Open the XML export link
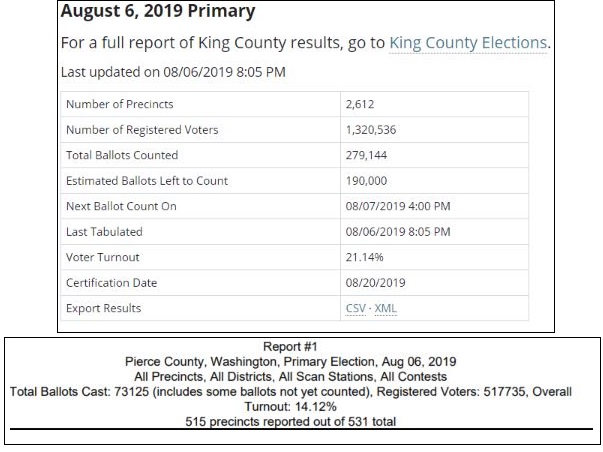This screenshot has width=603, height=452. tap(385, 308)
